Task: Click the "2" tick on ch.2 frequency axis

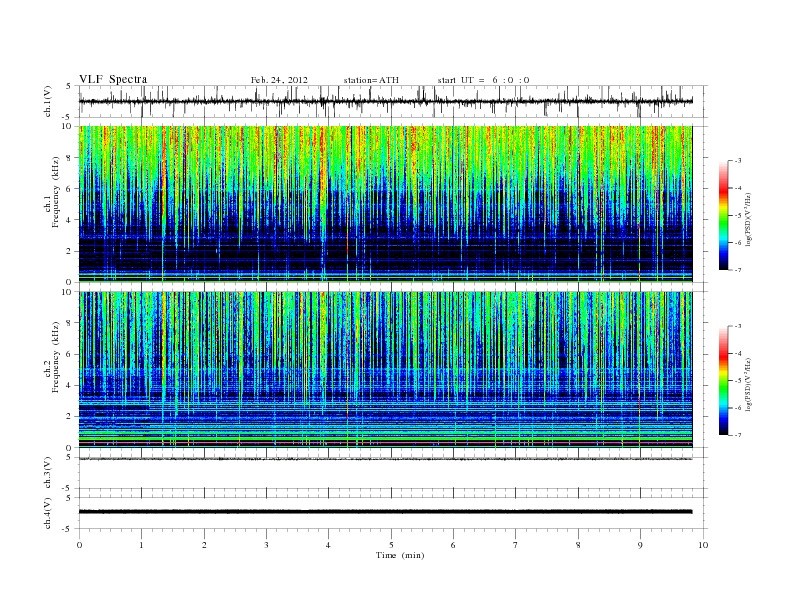Action: point(70,417)
